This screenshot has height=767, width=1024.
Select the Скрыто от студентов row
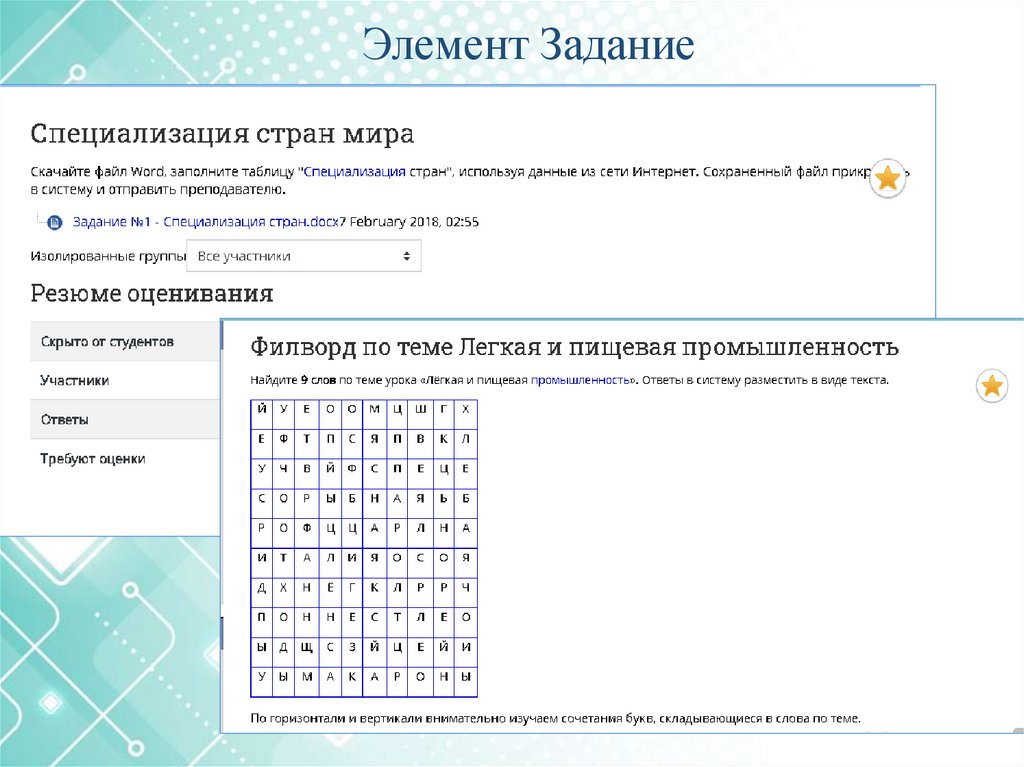click(125, 341)
